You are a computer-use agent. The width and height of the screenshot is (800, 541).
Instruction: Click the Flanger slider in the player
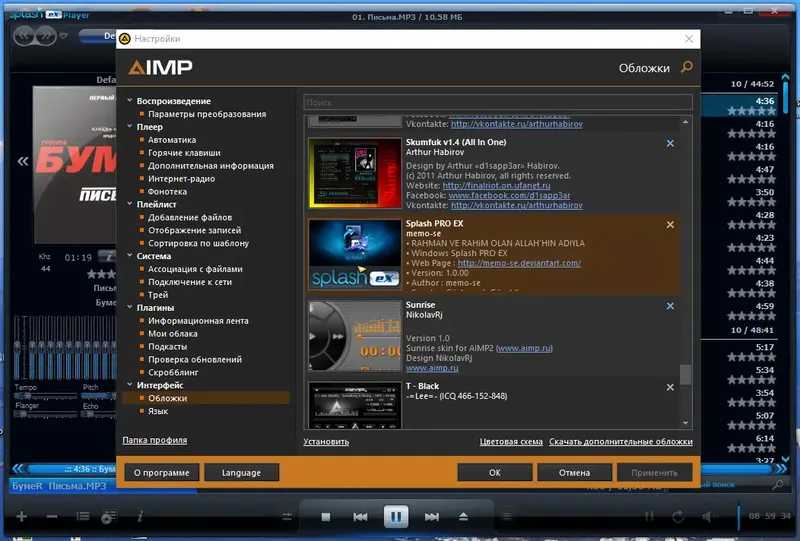tap(45, 414)
